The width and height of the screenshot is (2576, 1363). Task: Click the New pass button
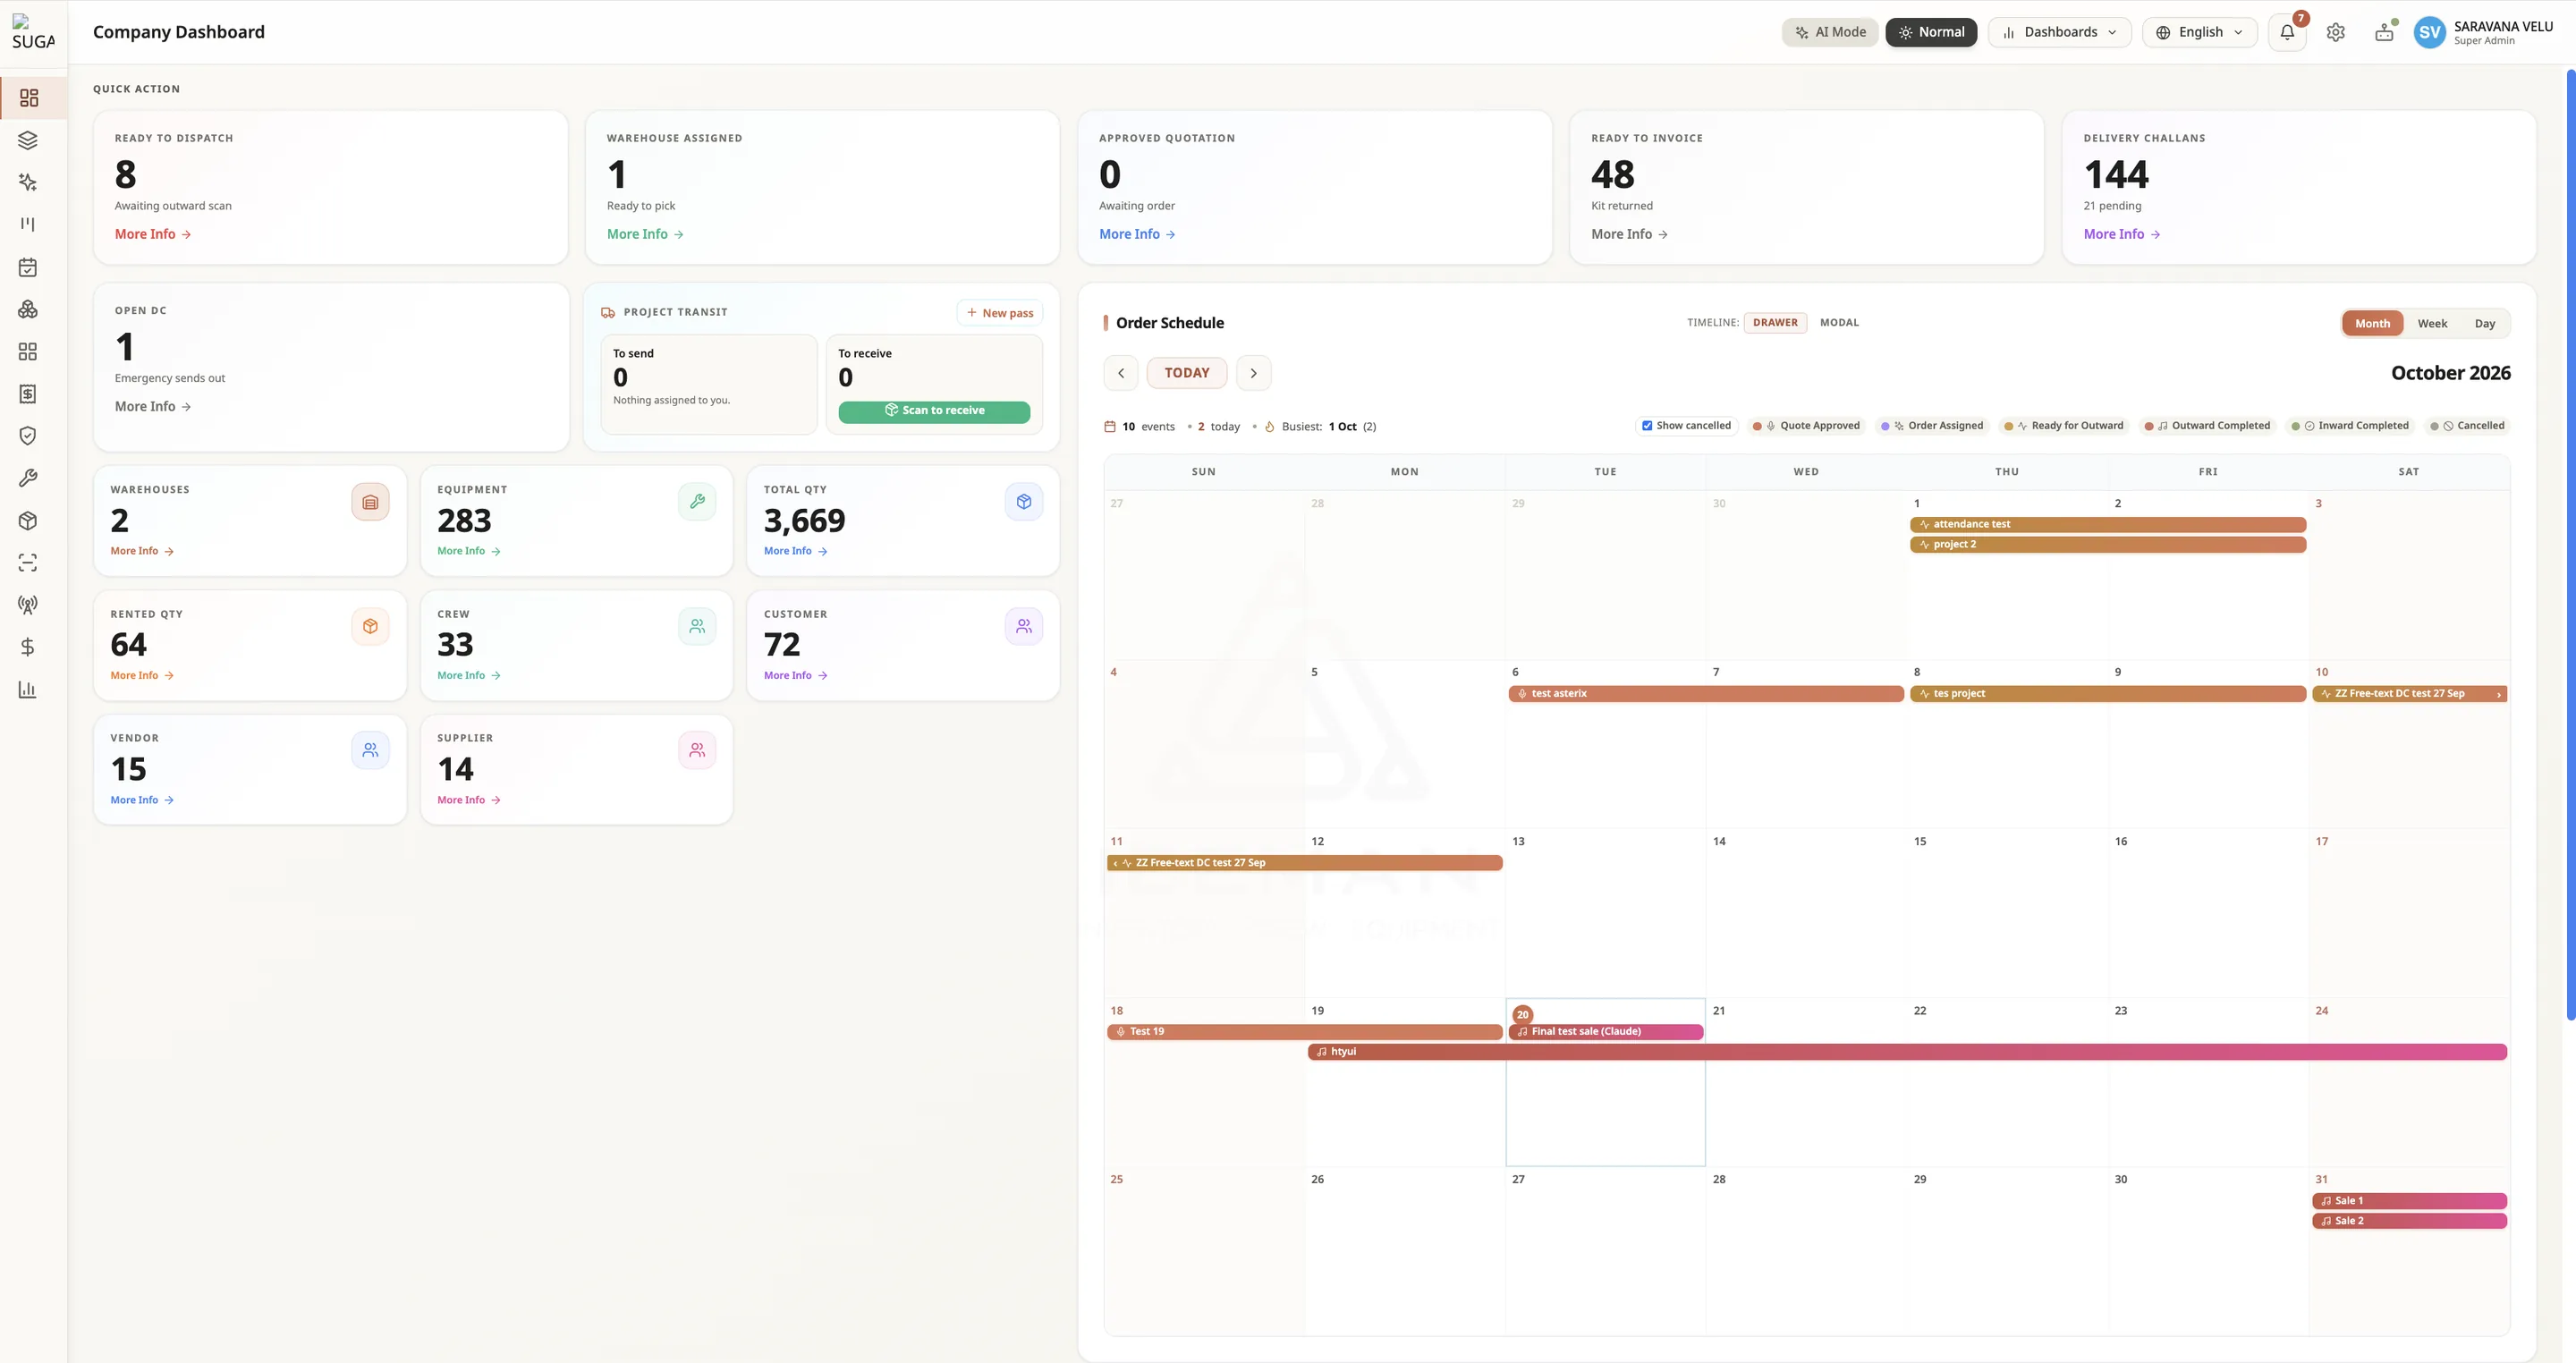pos(1000,313)
